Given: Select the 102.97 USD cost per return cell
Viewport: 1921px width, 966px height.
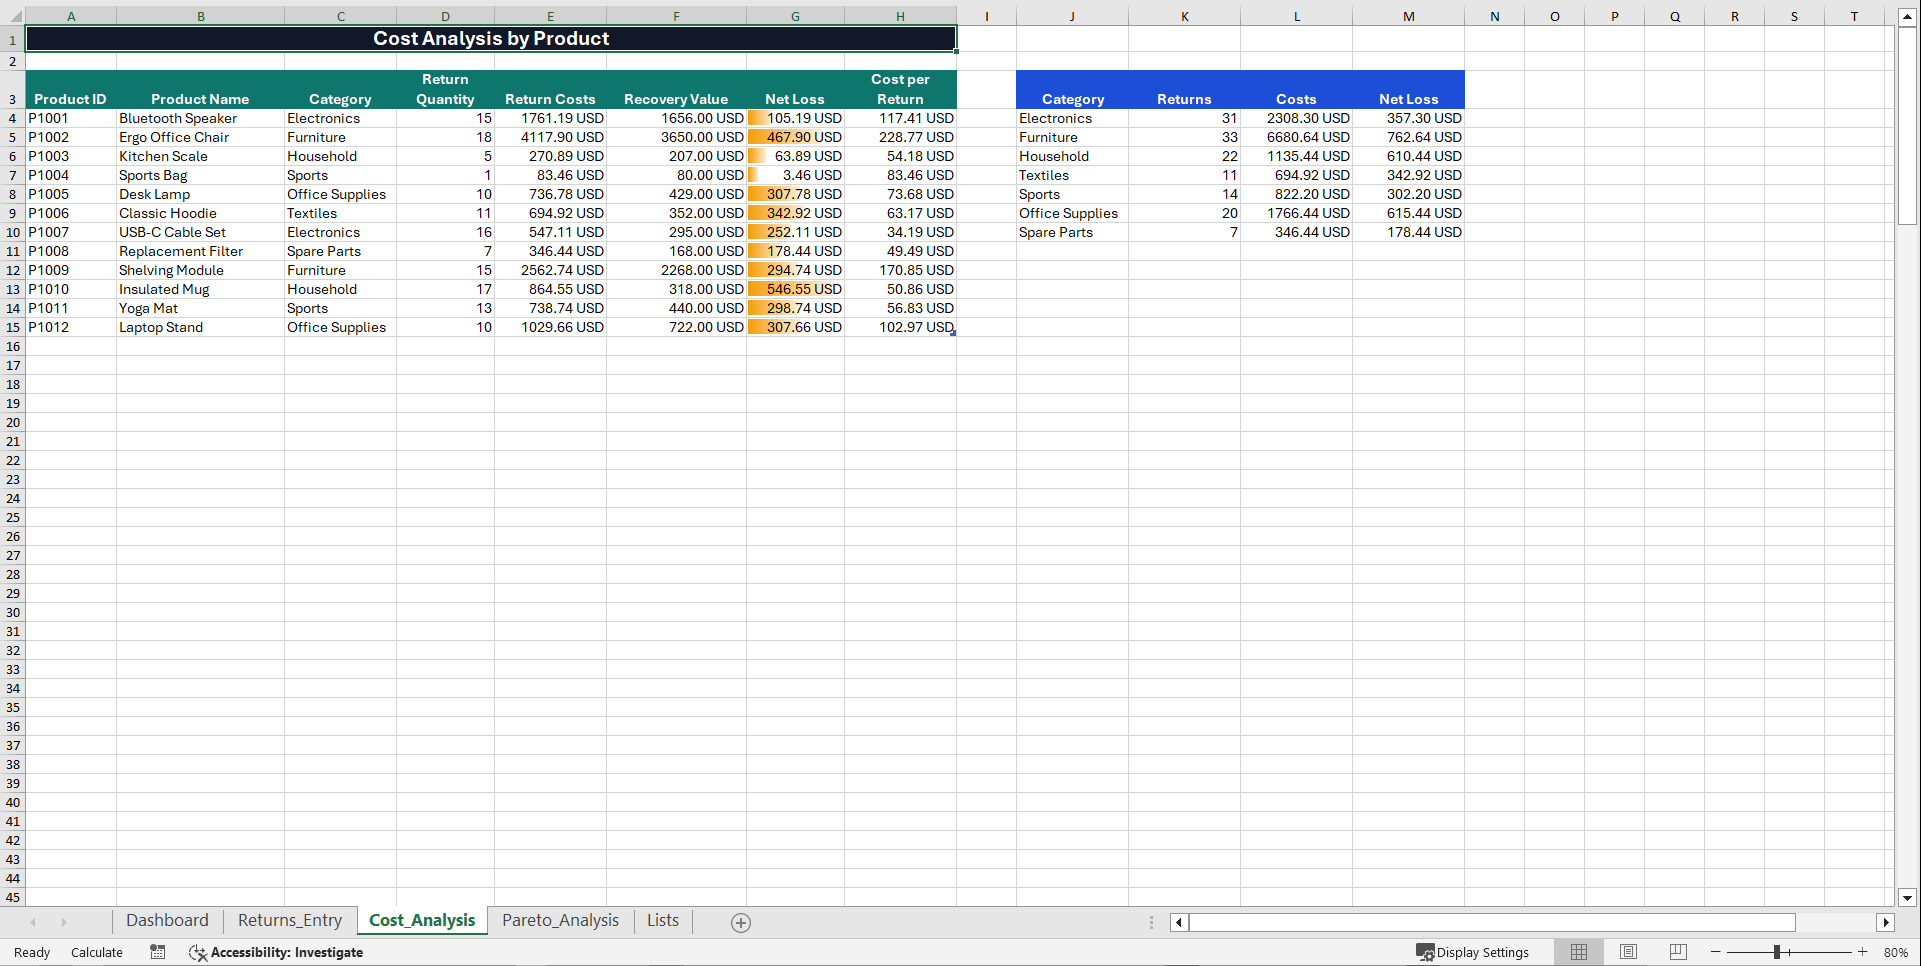Looking at the screenshot, I should (x=900, y=327).
